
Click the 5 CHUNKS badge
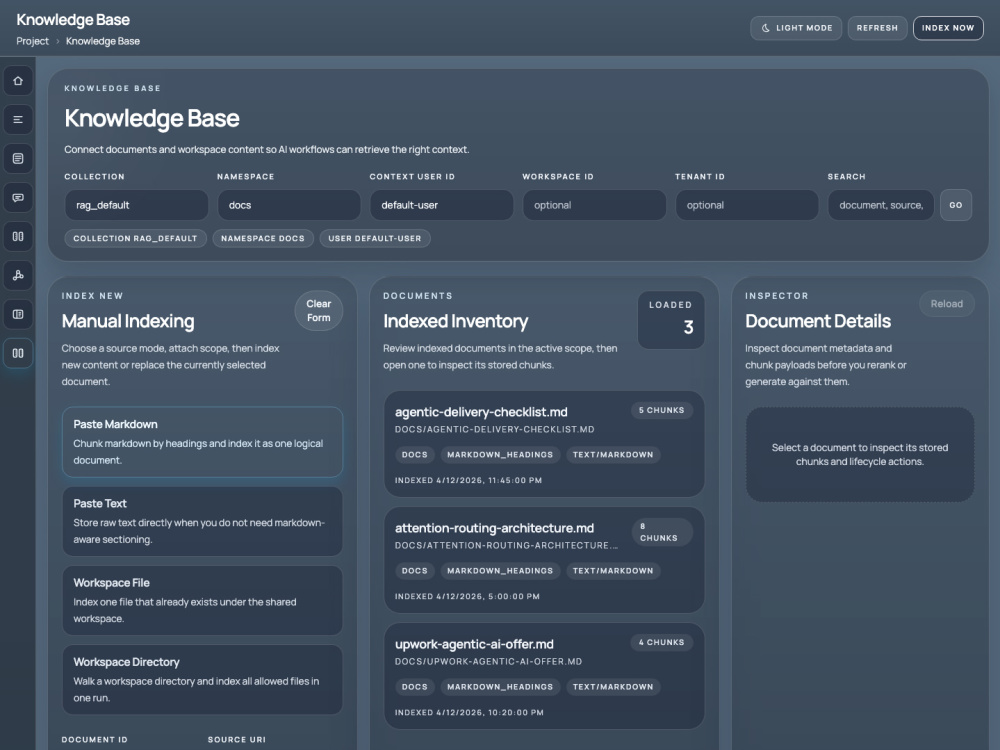[x=661, y=410]
